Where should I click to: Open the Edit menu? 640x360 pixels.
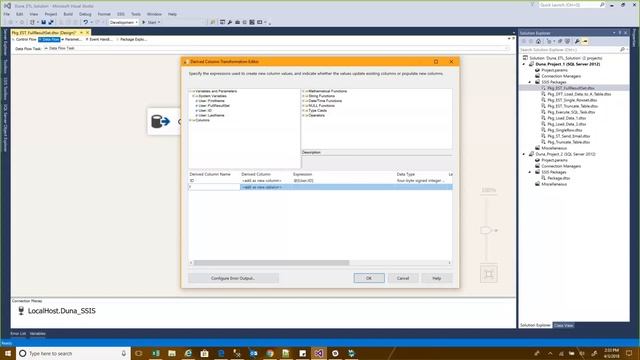pyautogui.click(x=20, y=14)
